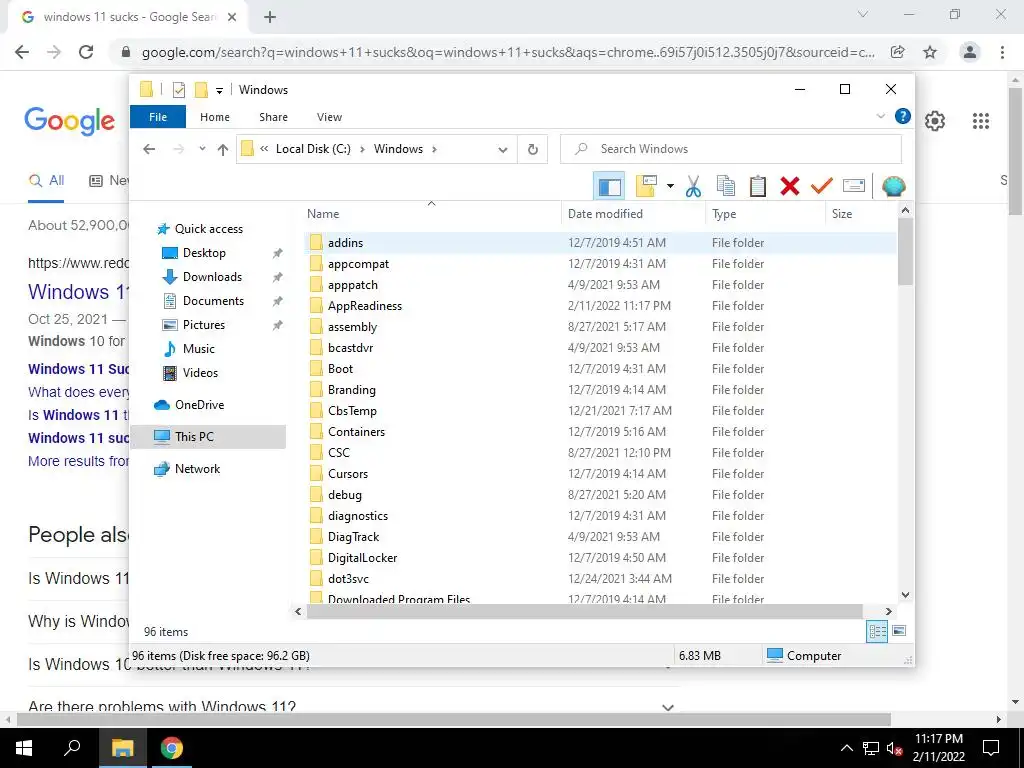Open recent locations dropdown in Explorer
Viewport: 1024px width, 768px height.
(202, 149)
